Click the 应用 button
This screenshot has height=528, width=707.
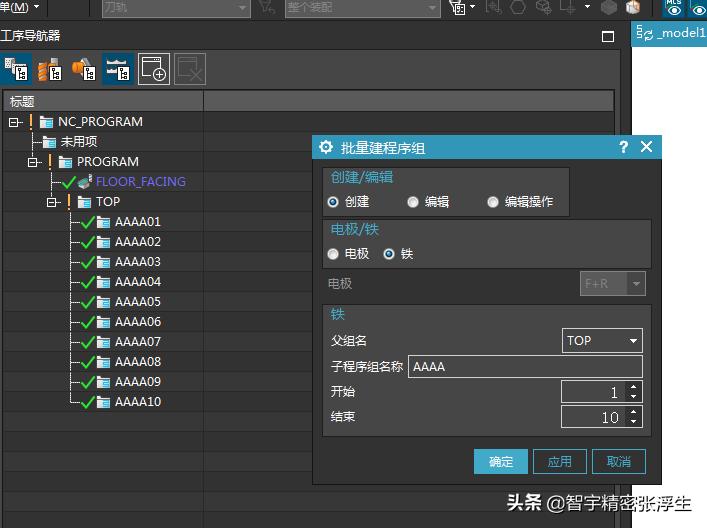coord(560,462)
